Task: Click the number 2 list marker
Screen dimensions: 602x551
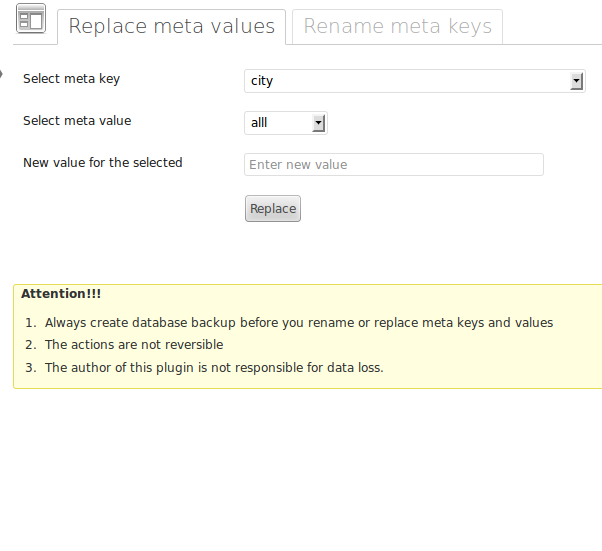Action: coord(31,345)
